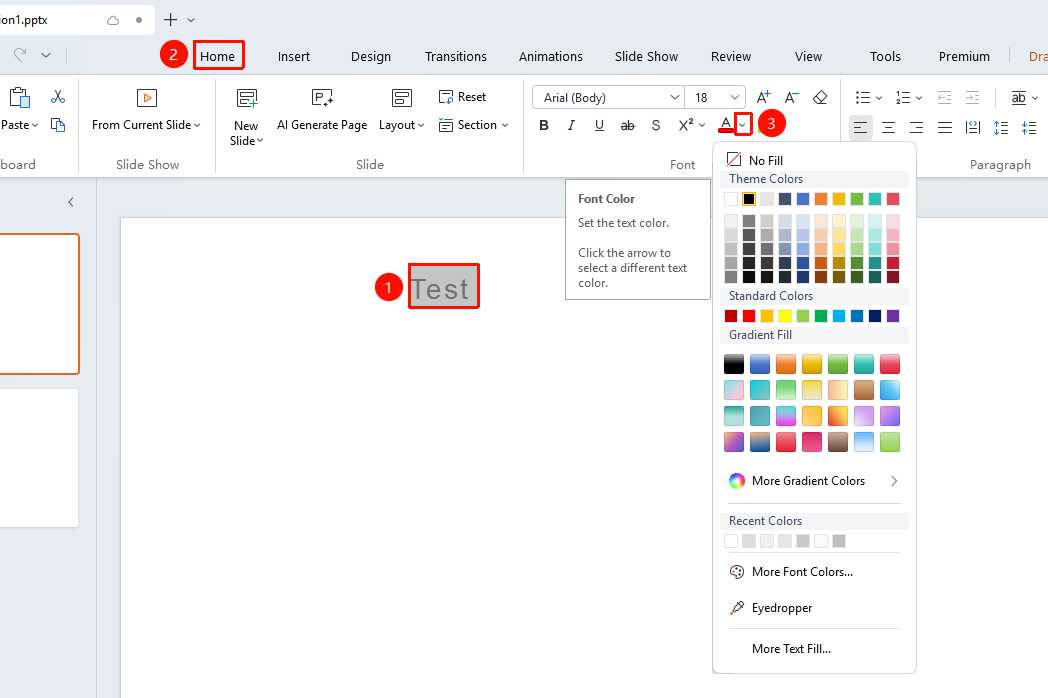Click the Justify text alignment icon
The image size is (1048, 698).
(x=944, y=127)
